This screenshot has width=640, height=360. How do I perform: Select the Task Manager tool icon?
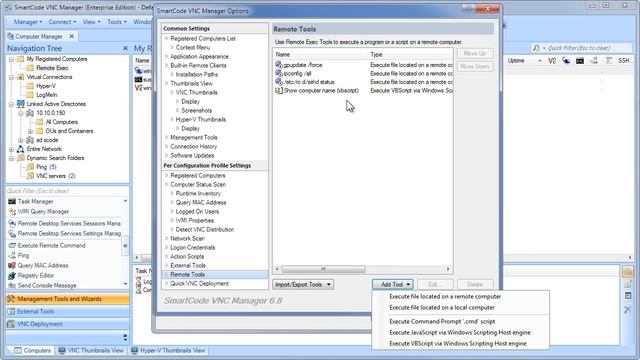coord(12,202)
